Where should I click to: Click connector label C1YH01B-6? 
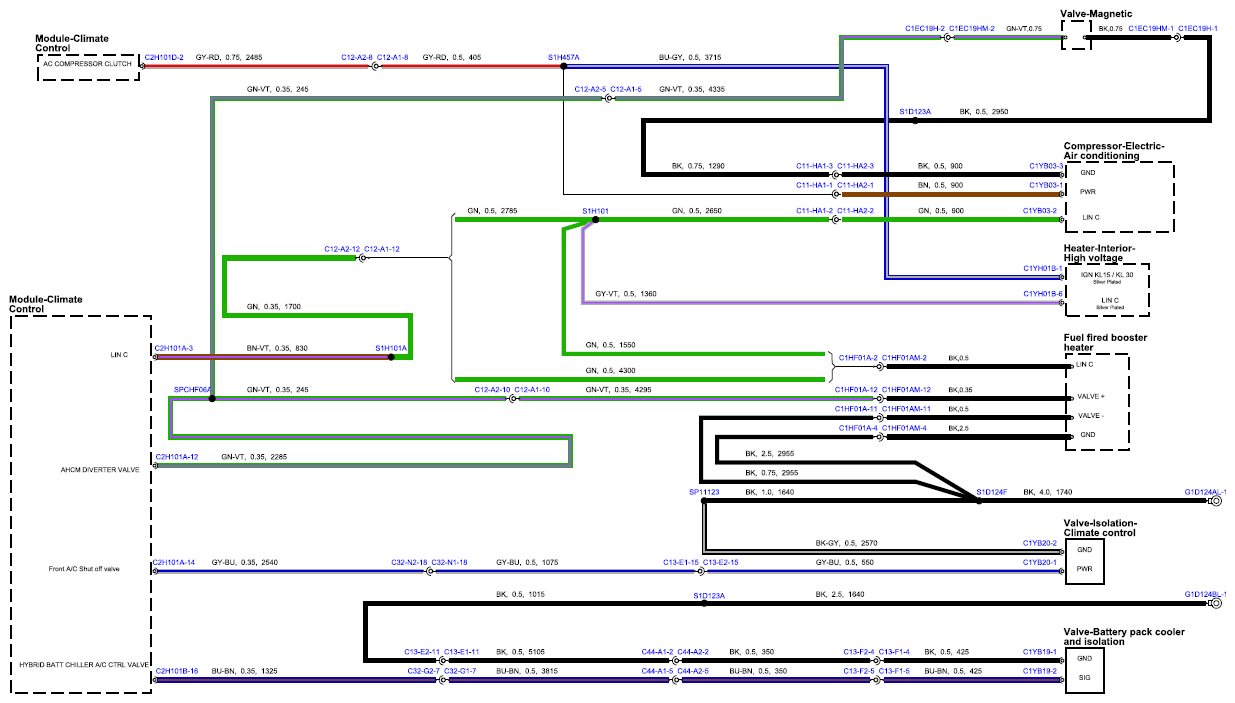[1042, 294]
